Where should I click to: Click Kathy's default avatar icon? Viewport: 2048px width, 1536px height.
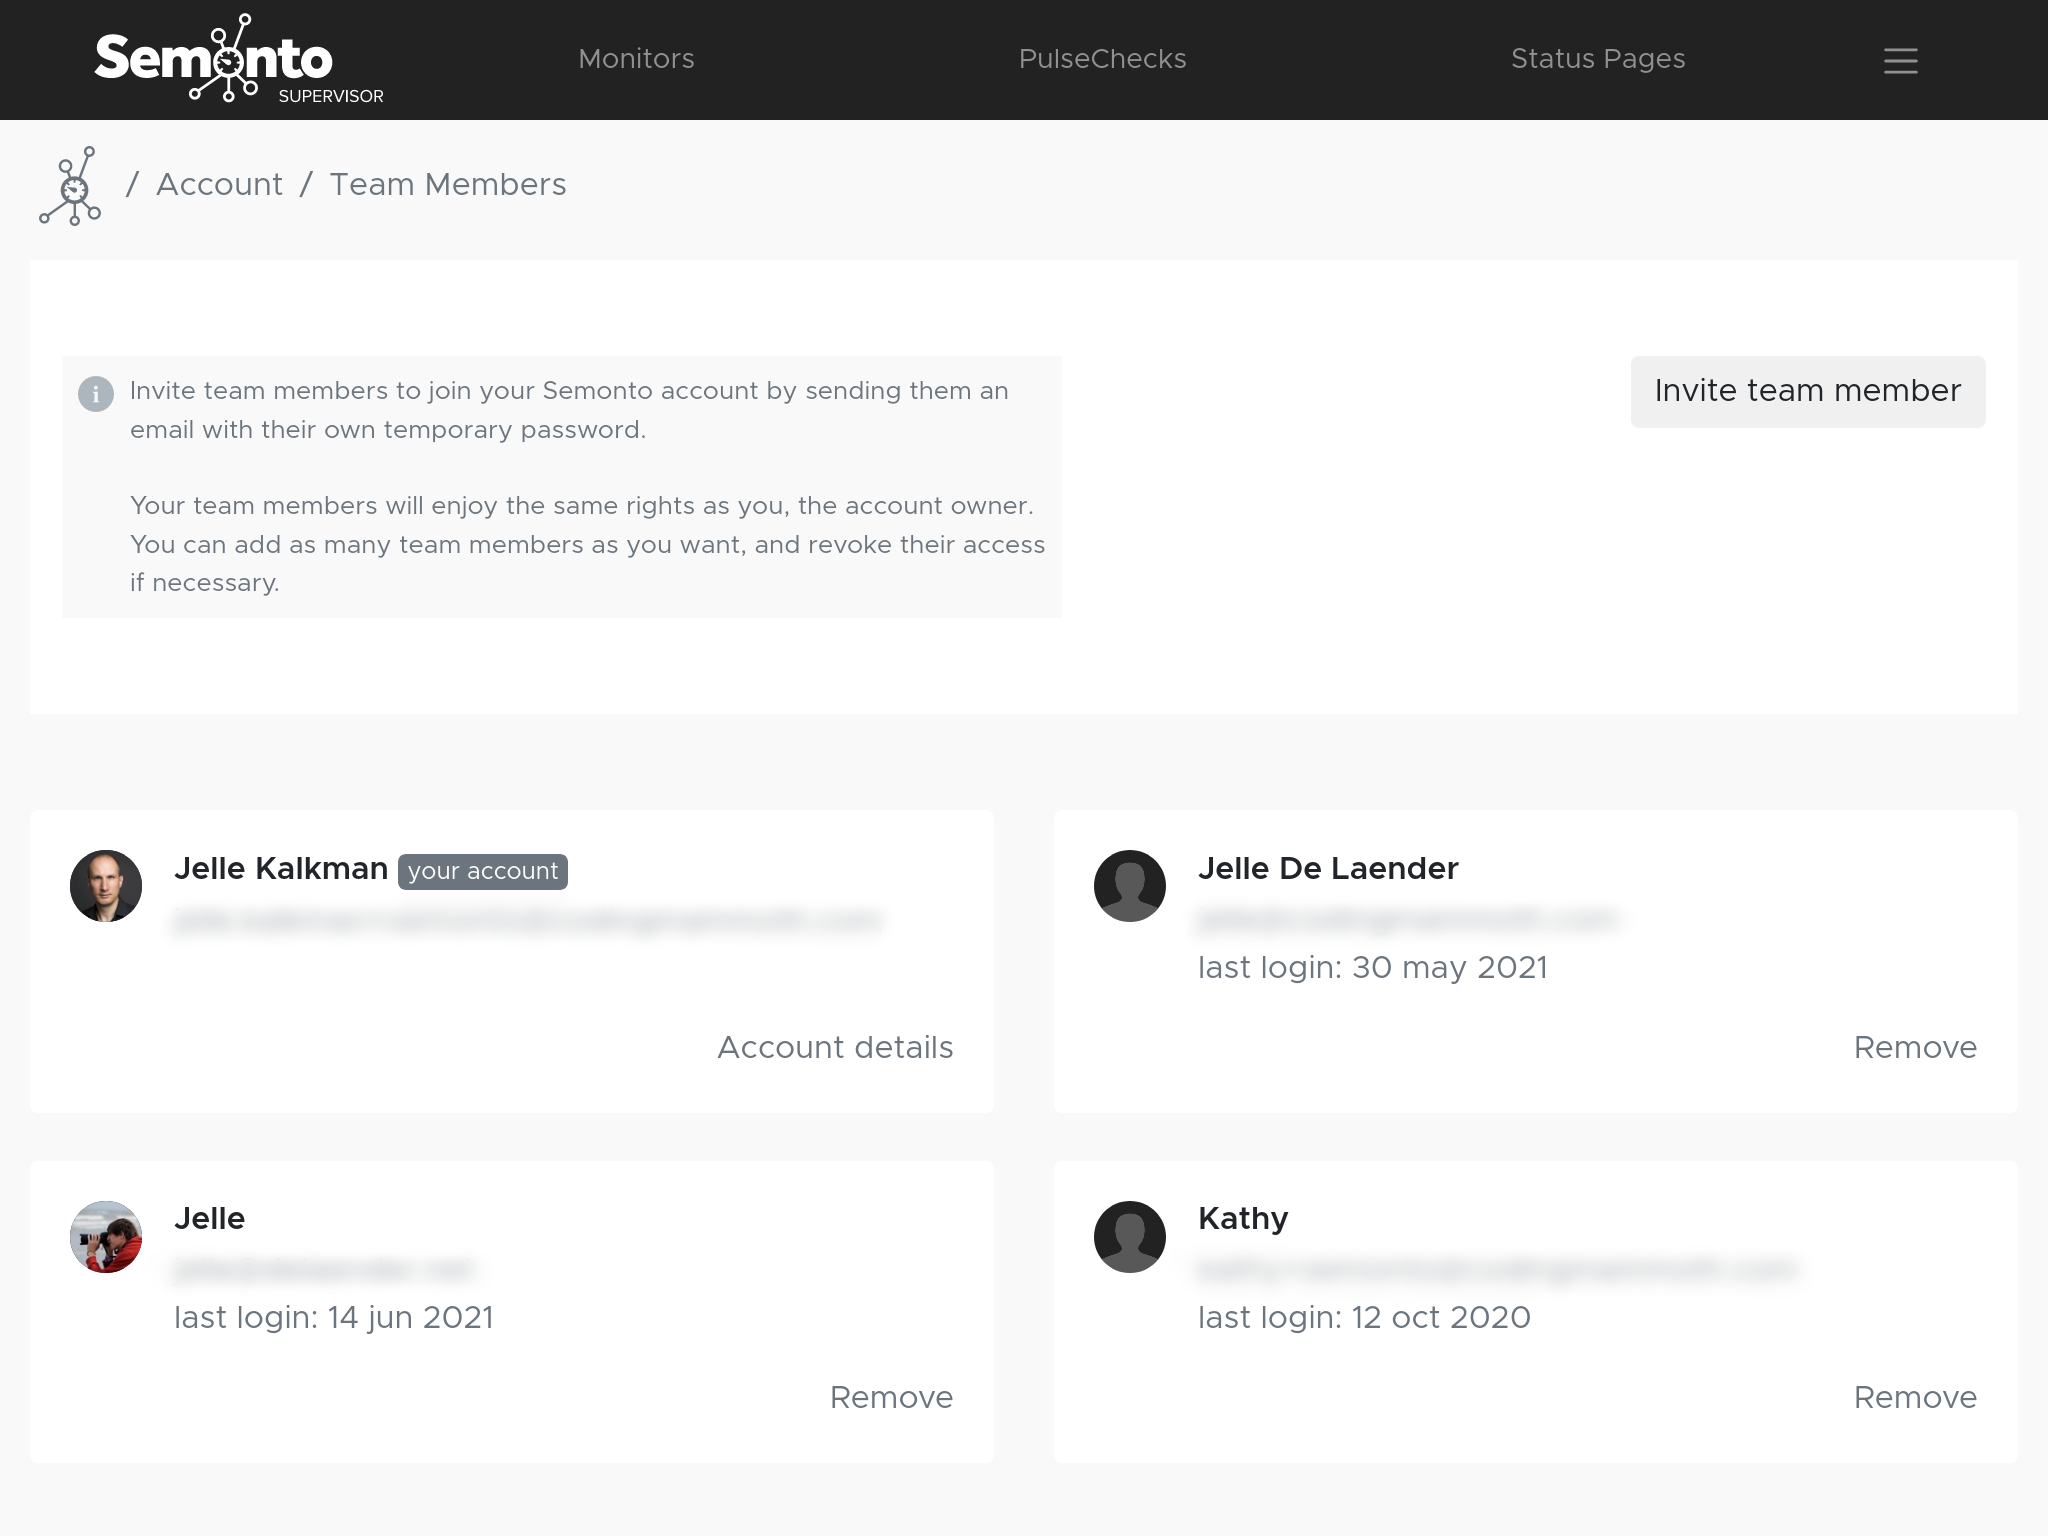(x=1130, y=1237)
